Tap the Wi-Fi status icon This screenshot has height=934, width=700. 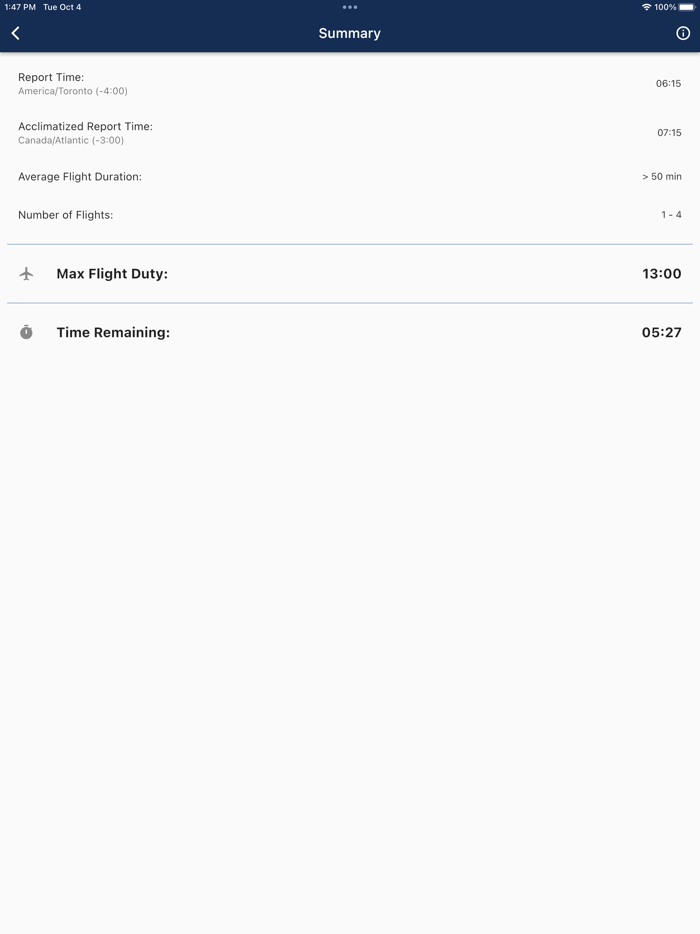(646, 7)
